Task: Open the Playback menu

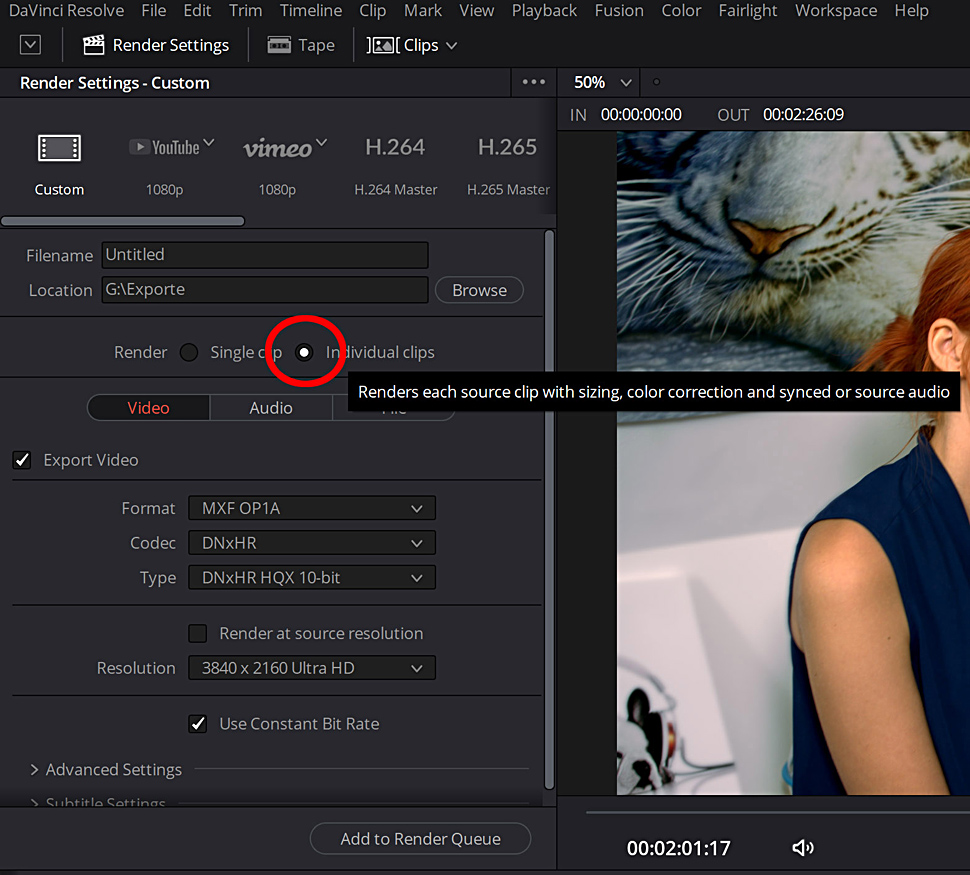Action: (544, 11)
